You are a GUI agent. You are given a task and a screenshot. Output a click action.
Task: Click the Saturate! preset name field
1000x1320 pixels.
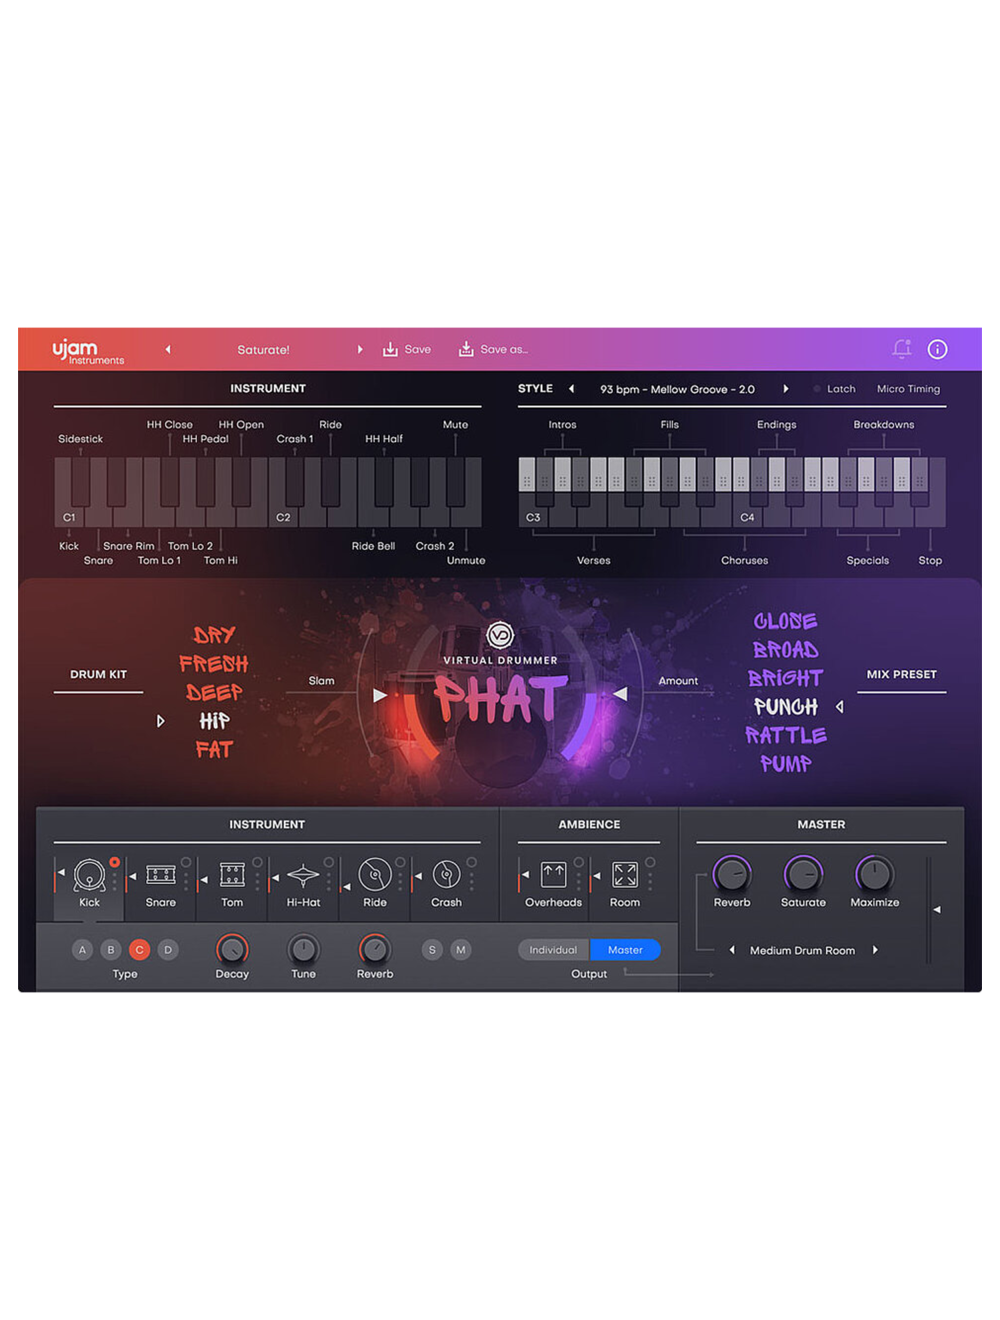pyautogui.click(x=263, y=349)
